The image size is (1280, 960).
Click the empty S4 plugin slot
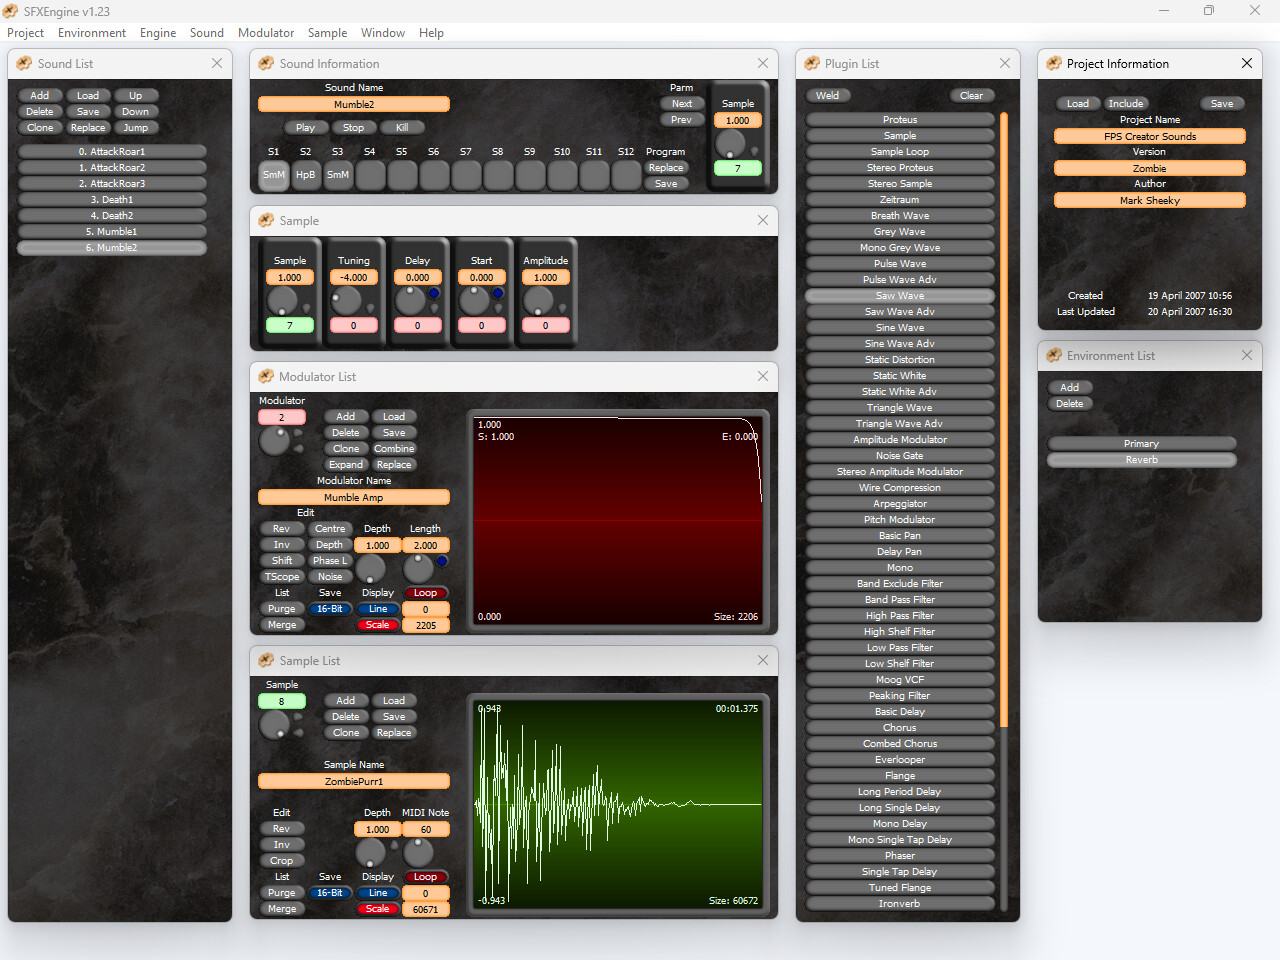click(x=370, y=175)
